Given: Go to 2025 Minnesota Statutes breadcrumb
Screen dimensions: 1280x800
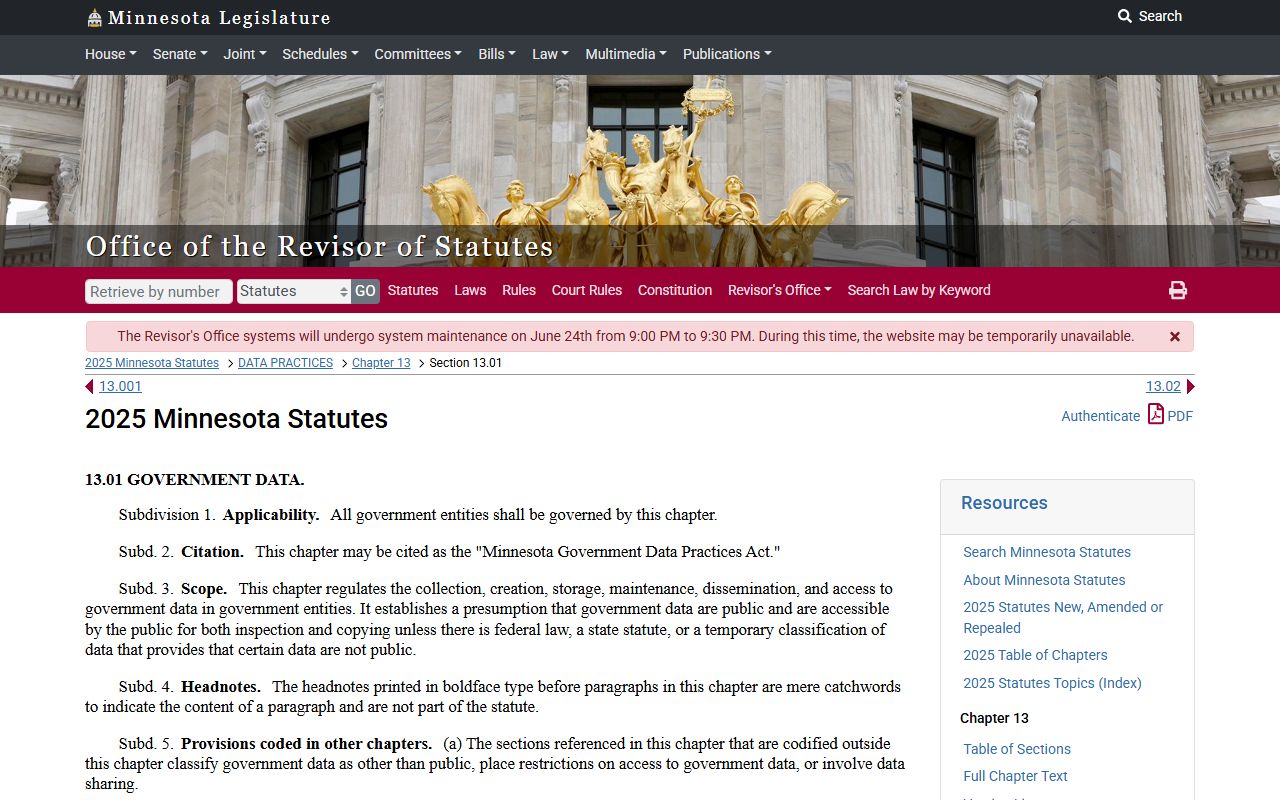Looking at the screenshot, I should [x=152, y=363].
